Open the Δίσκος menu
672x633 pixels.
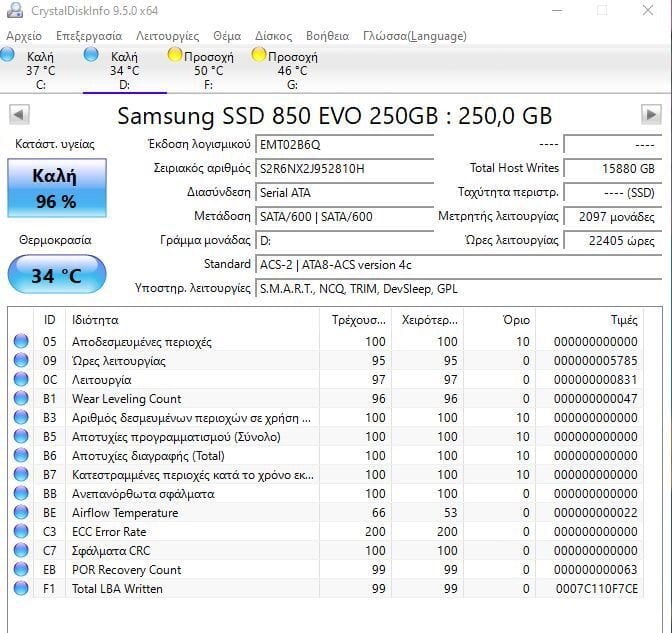pyautogui.click(x=273, y=36)
